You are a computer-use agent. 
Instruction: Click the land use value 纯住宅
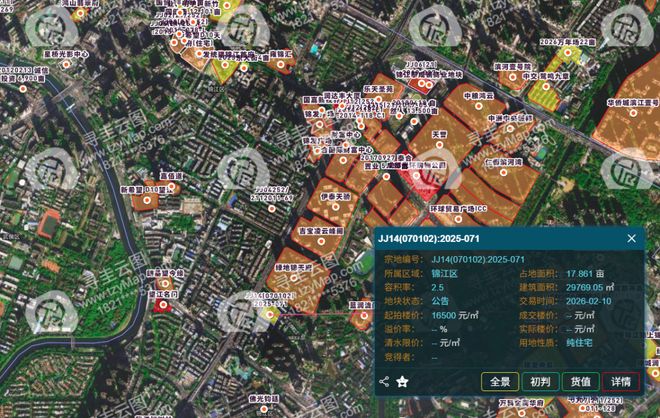579,343
